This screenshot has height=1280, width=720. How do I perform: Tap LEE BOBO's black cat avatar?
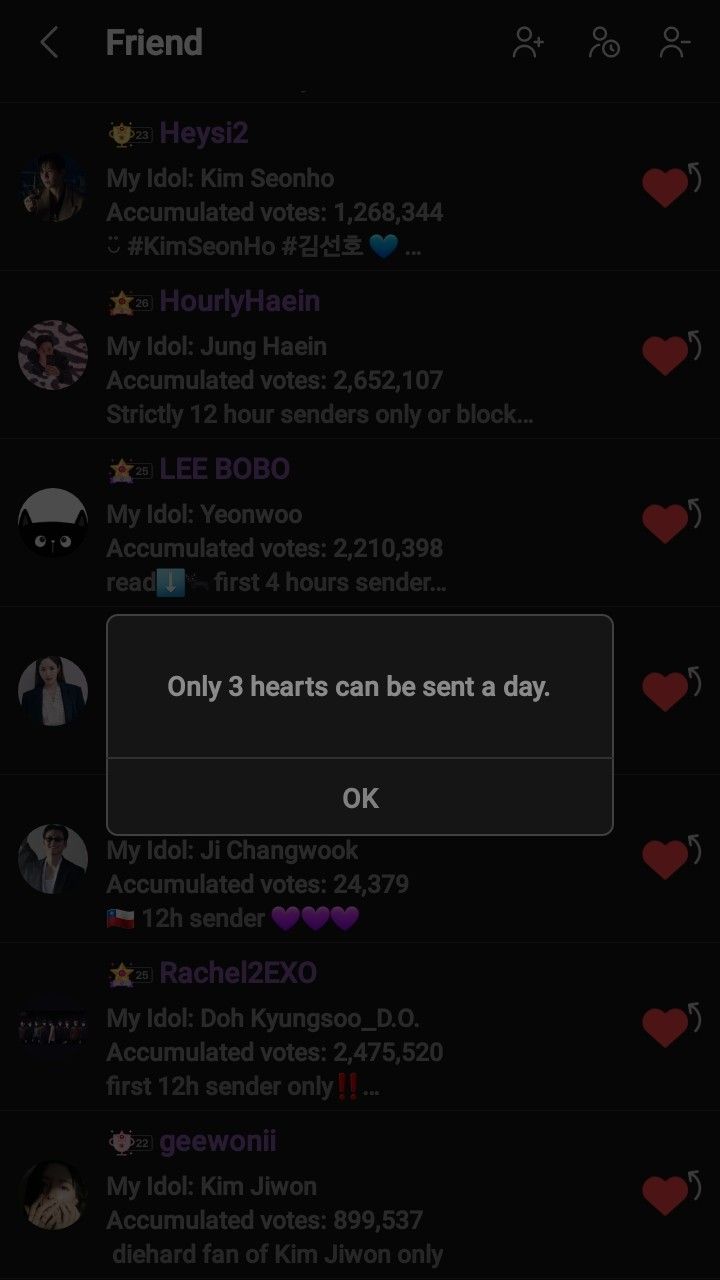point(53,523)
